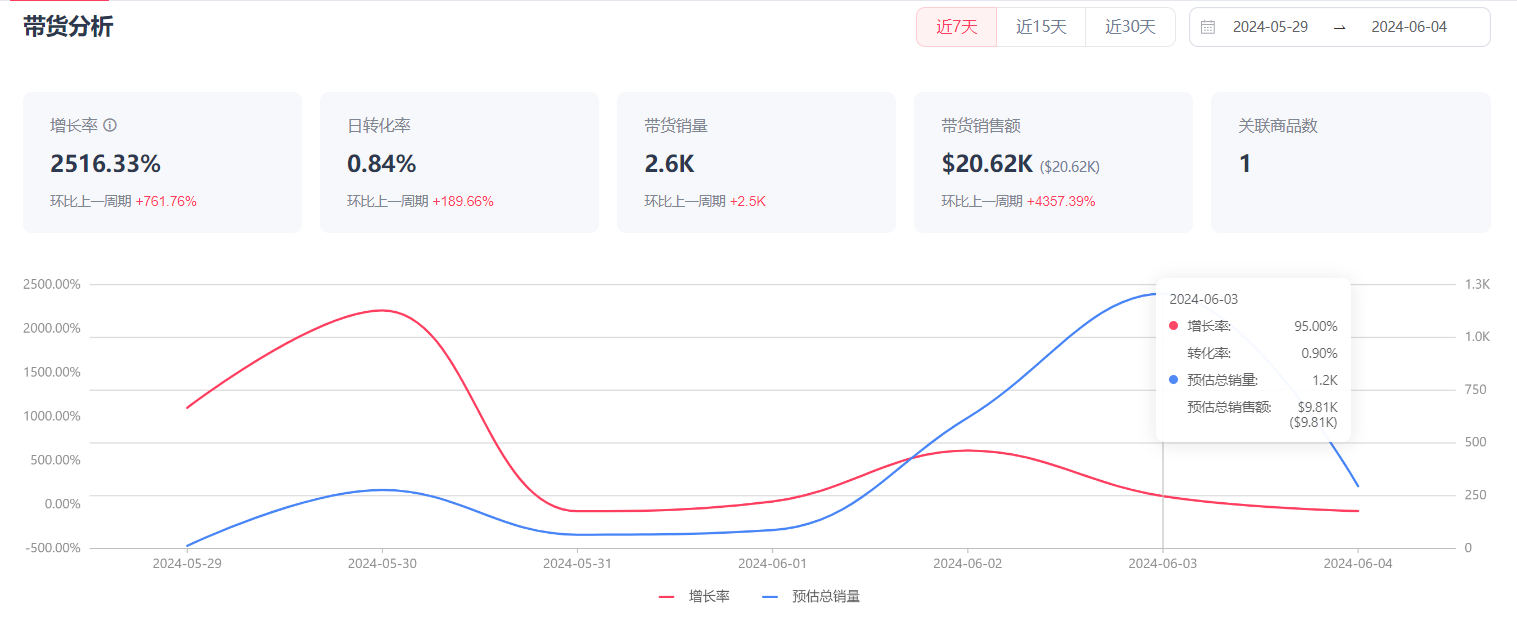Click the arrow between the two dates

[1339, 27]
